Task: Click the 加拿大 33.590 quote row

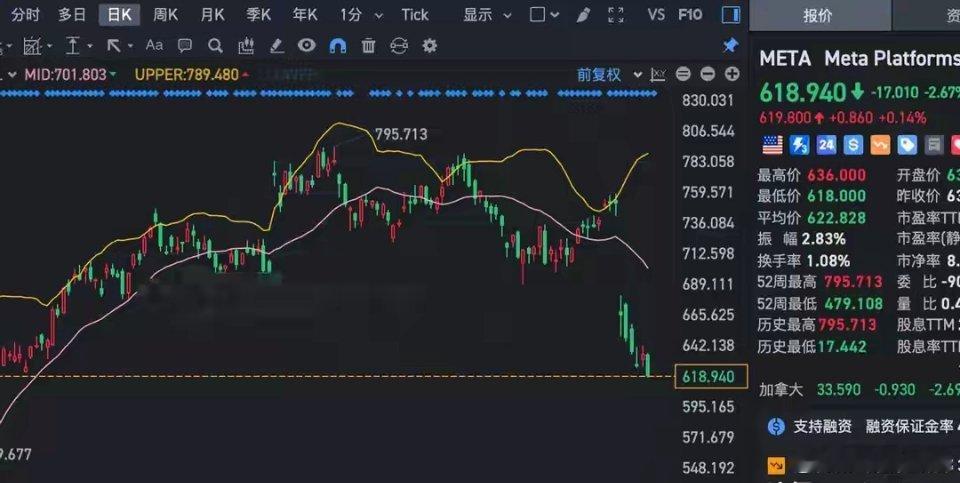Action: click(859, 389)
